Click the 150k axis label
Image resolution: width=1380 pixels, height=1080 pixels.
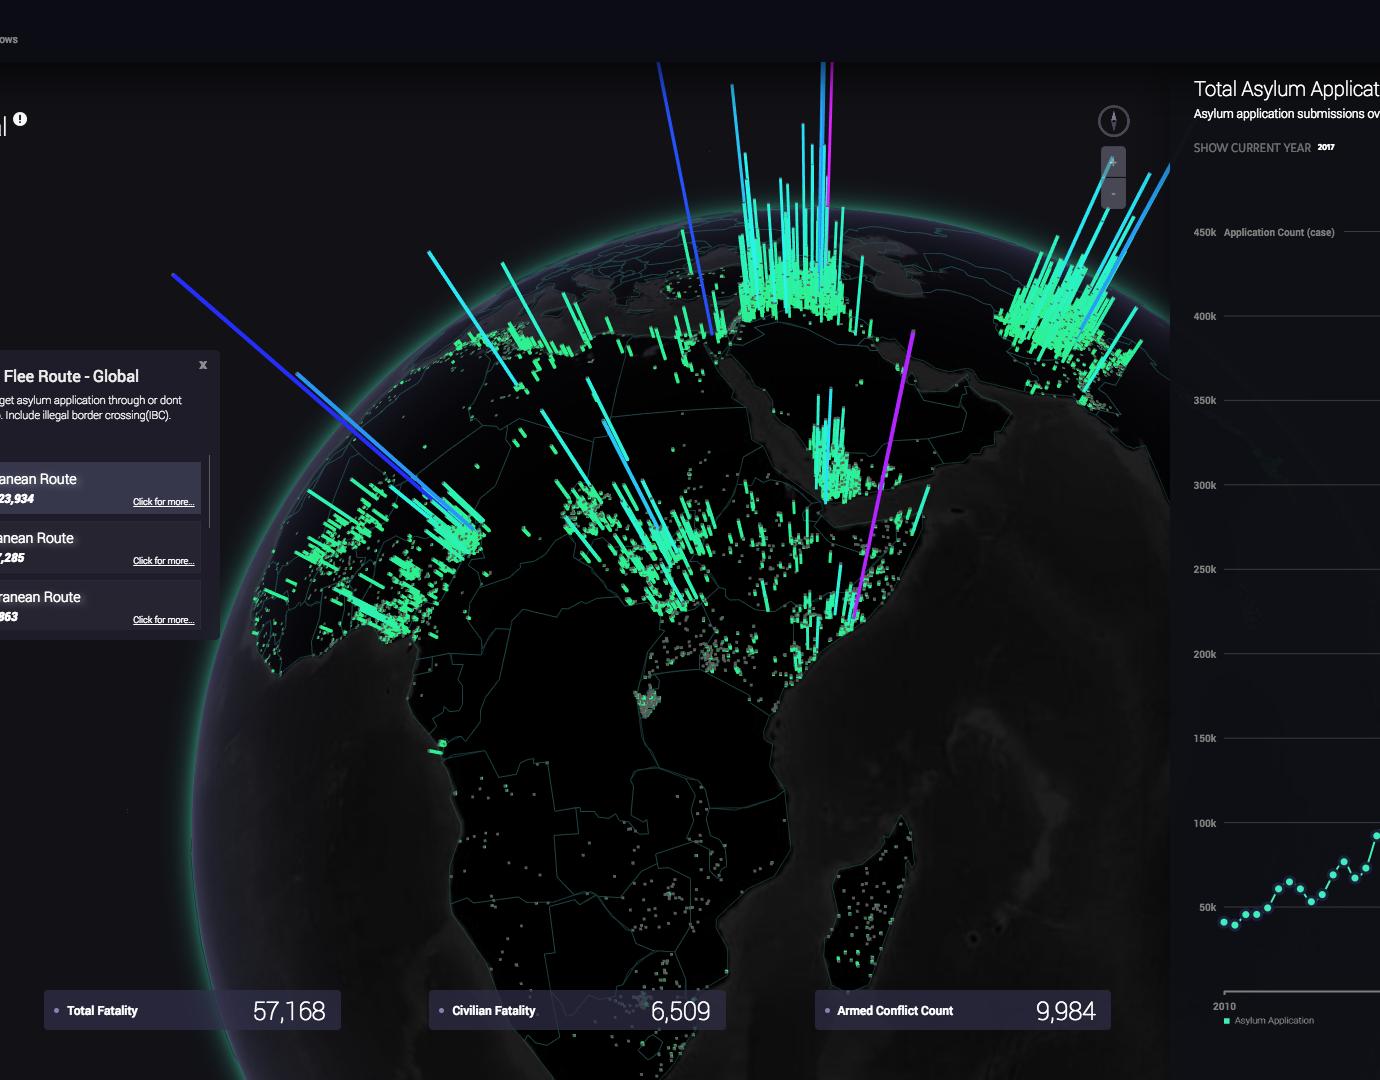[1204, 738]
